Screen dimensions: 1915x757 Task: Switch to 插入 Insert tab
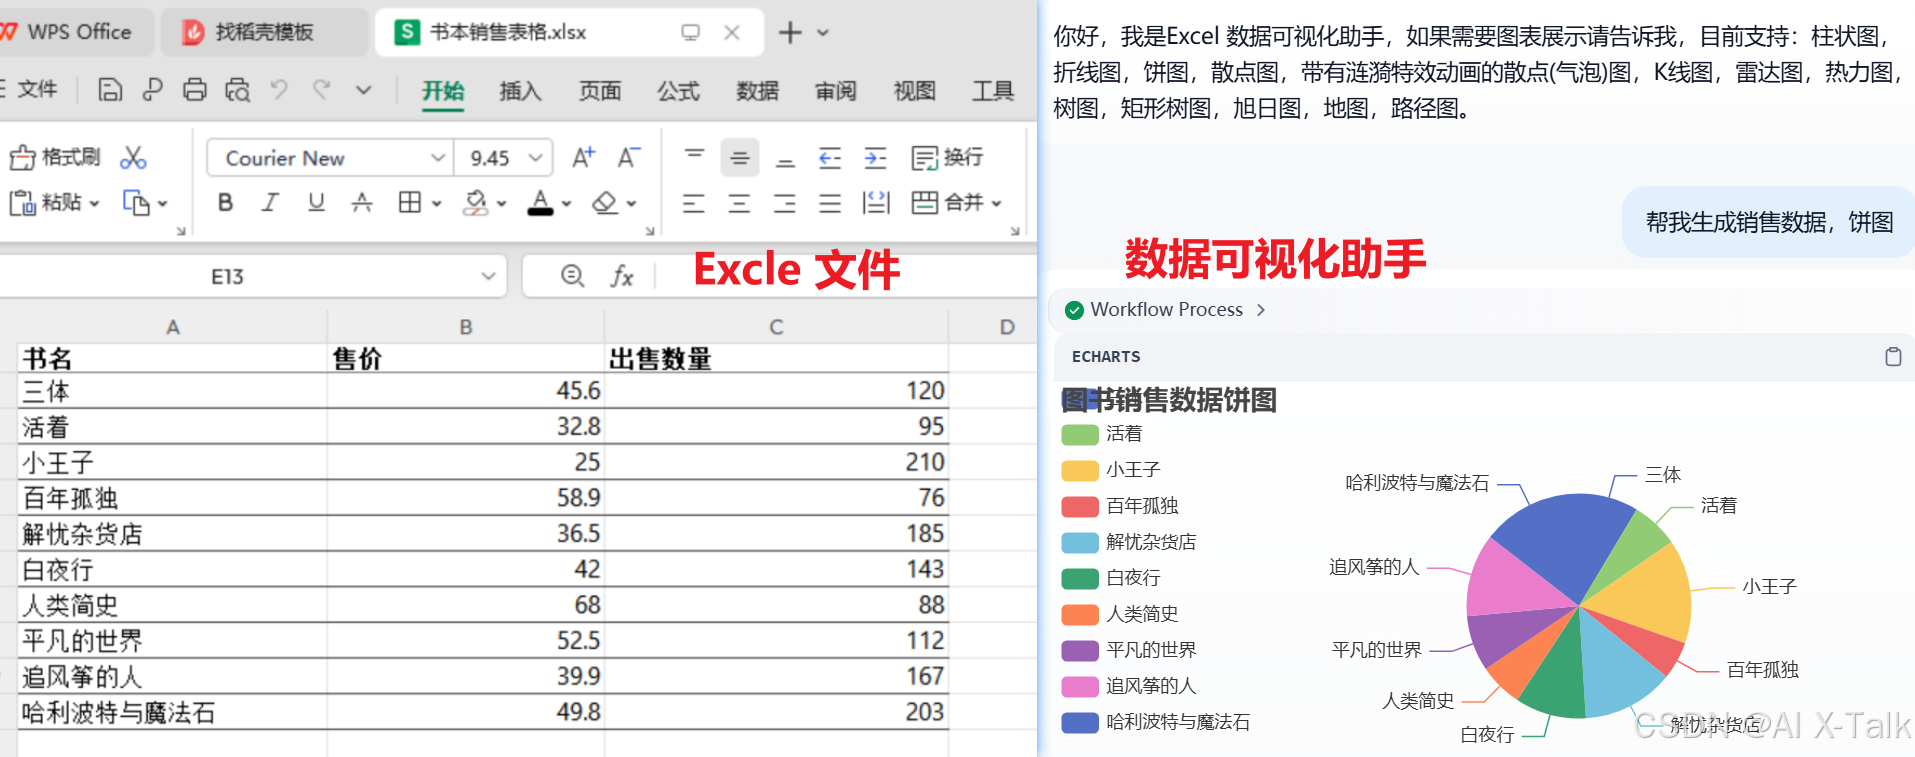point(520,91)
